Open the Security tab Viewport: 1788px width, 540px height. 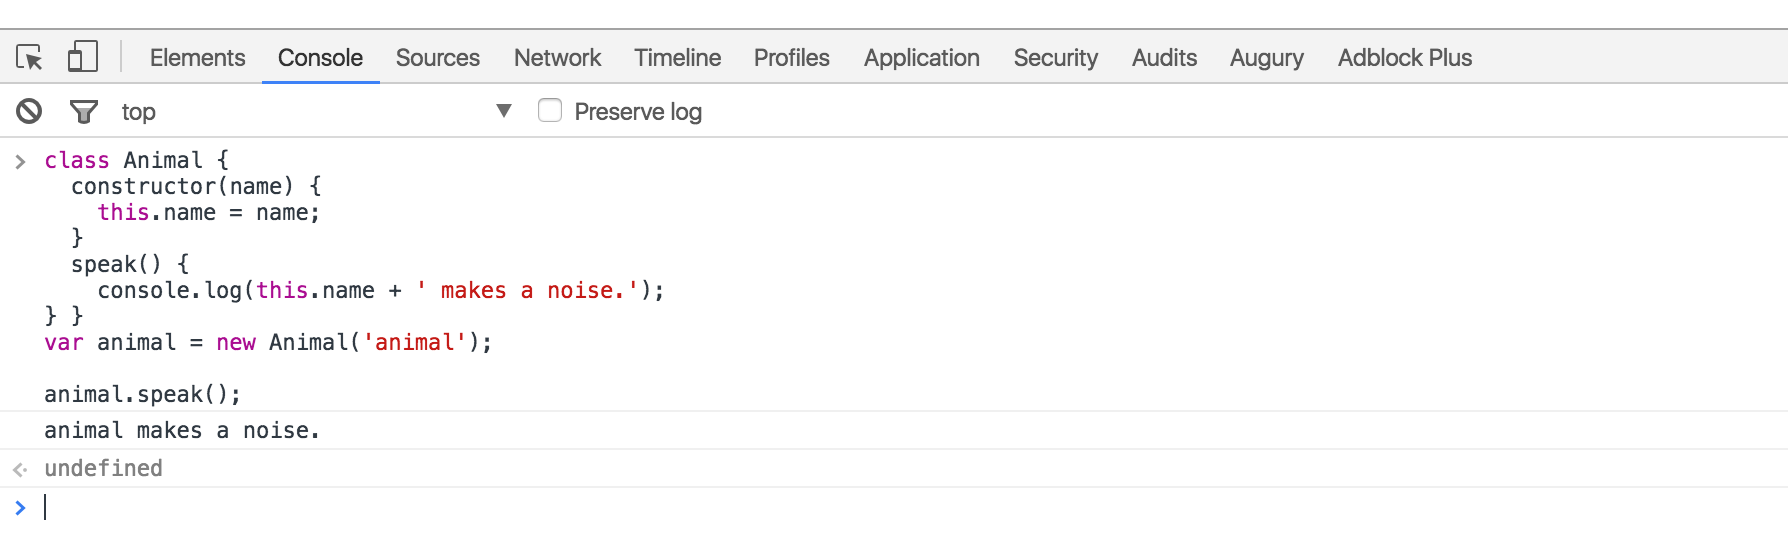click(1055, 58)
